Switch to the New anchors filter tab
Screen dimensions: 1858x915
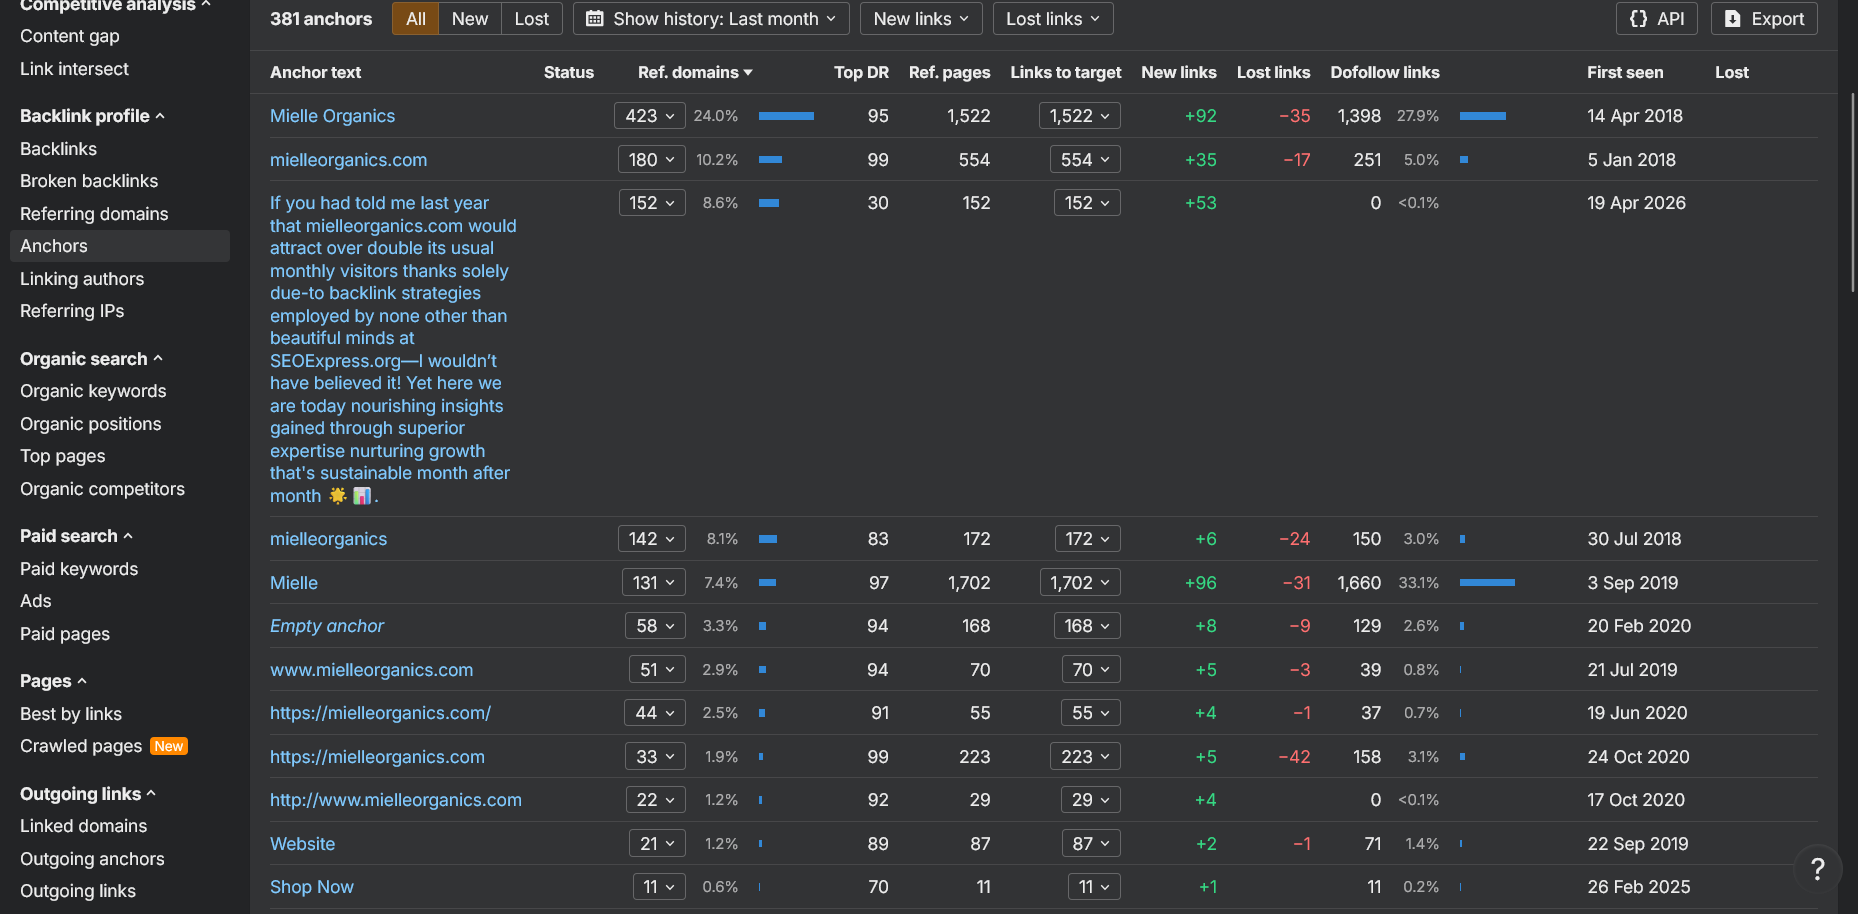click(470, 19)
